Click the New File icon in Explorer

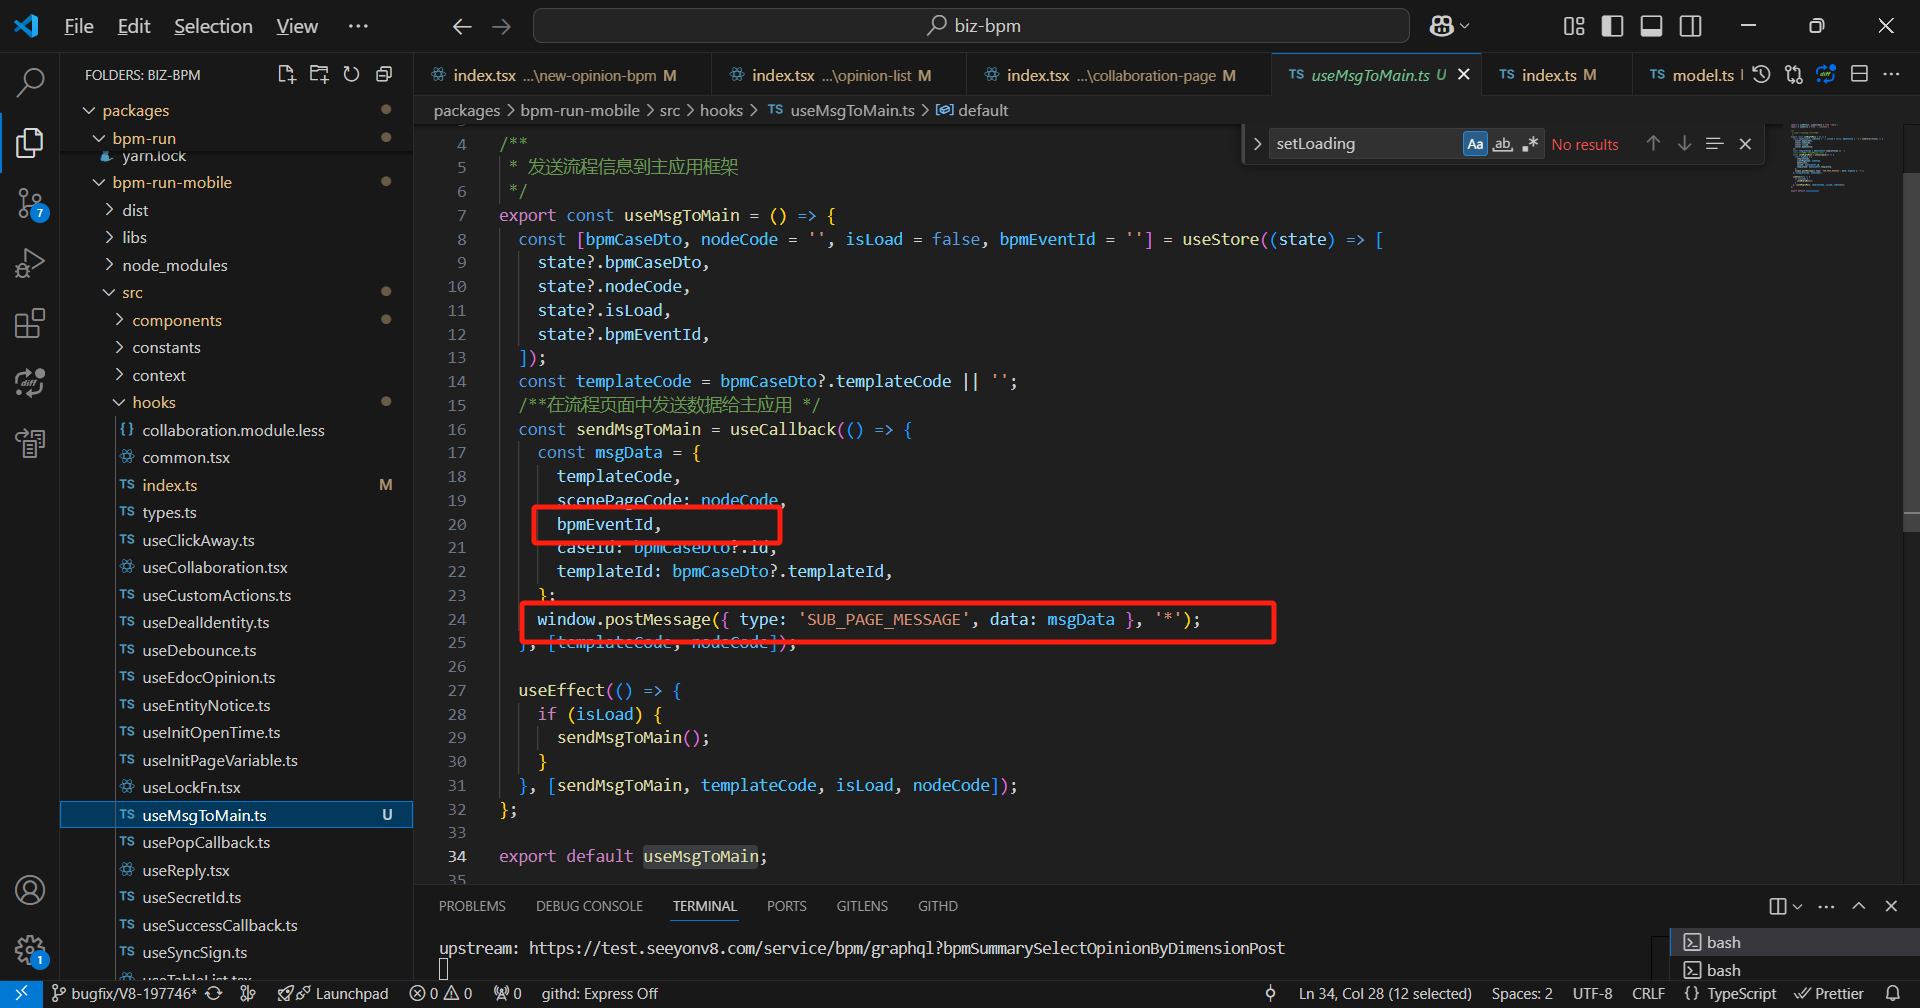click(287, 74)
